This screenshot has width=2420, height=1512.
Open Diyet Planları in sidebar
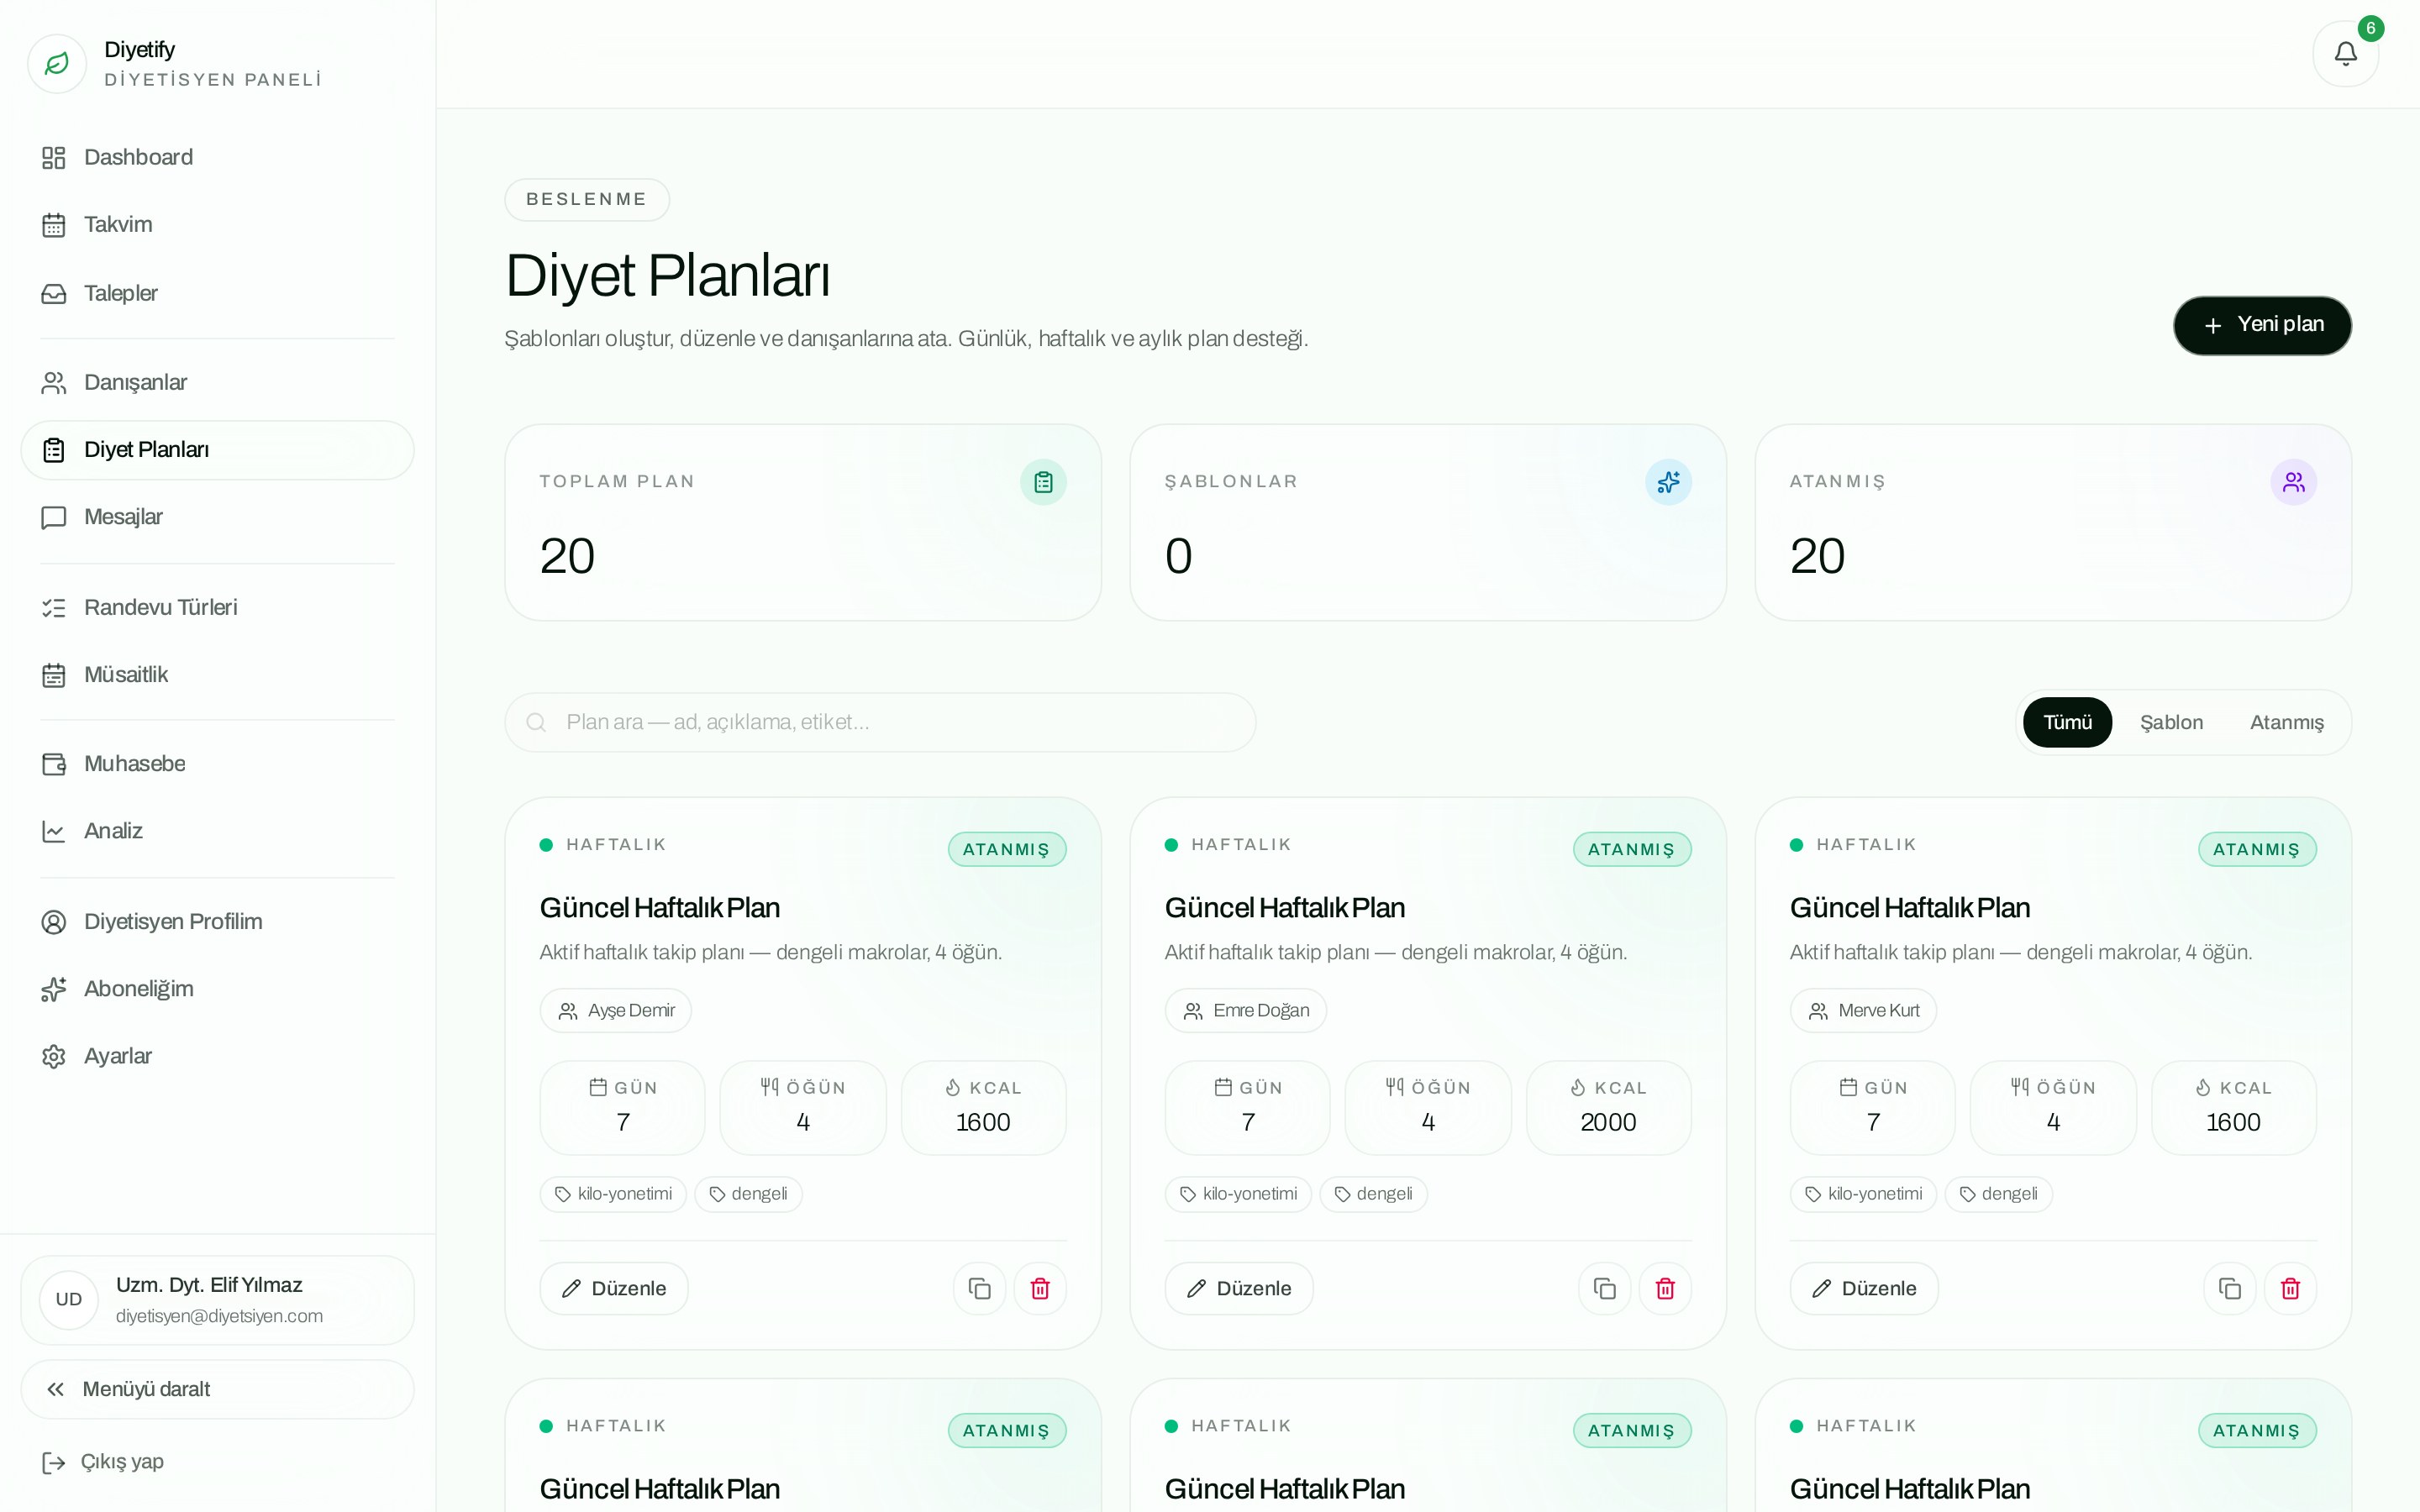[217, 450]
